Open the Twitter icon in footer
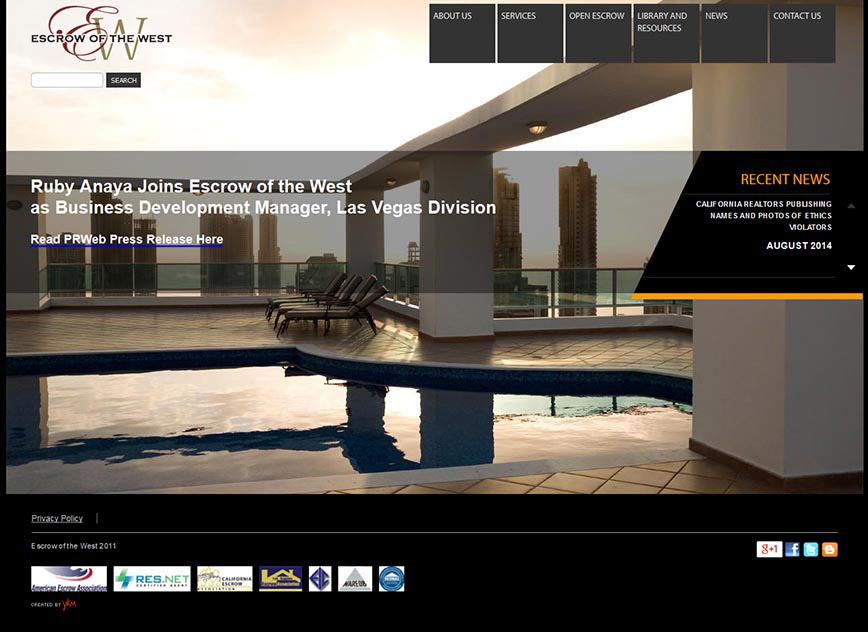This screenshot has width=868, height=632. (x=811, y=549)
